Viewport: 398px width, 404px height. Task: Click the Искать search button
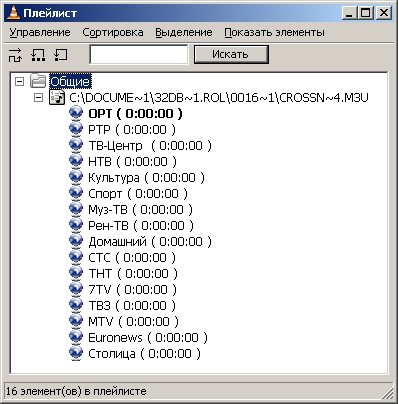(x=231, y=54)
